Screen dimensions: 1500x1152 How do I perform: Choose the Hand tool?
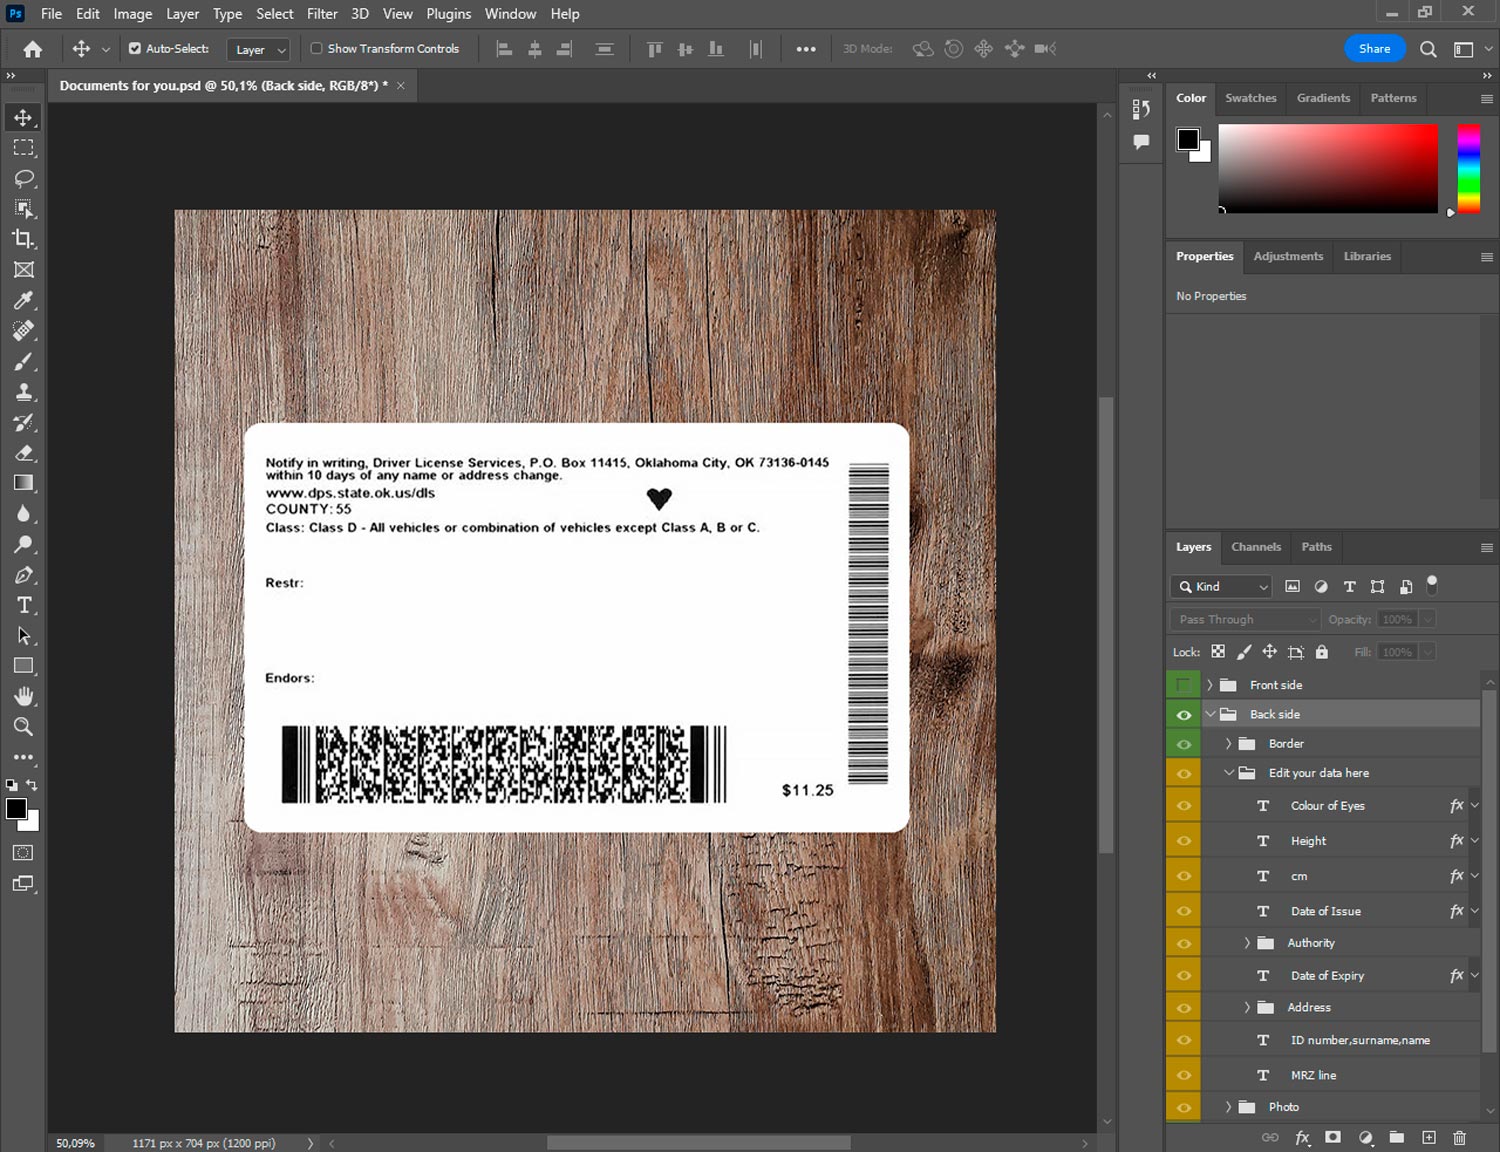[24, 696]
